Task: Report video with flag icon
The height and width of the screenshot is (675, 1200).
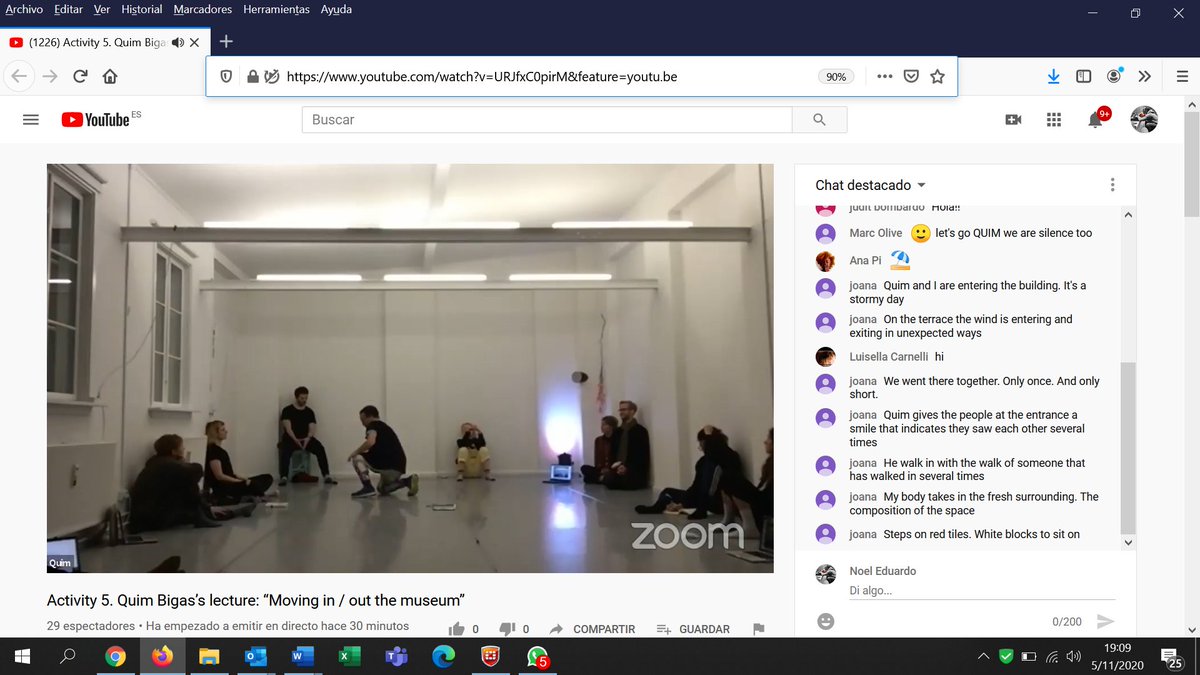Action: [x=758, y=629]
